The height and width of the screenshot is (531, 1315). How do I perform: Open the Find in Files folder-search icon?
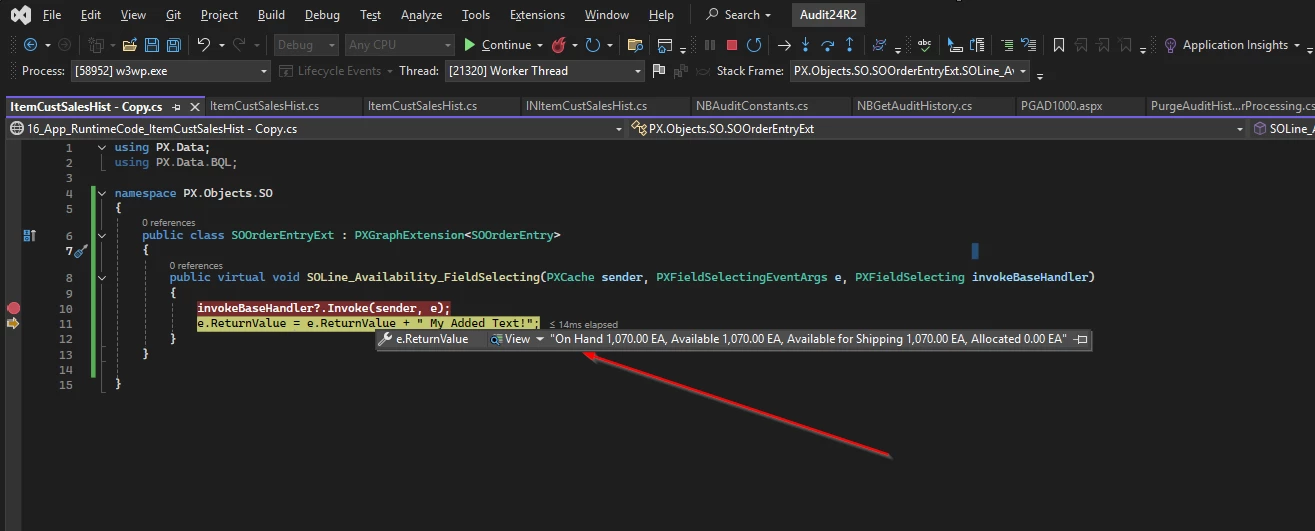634,45
